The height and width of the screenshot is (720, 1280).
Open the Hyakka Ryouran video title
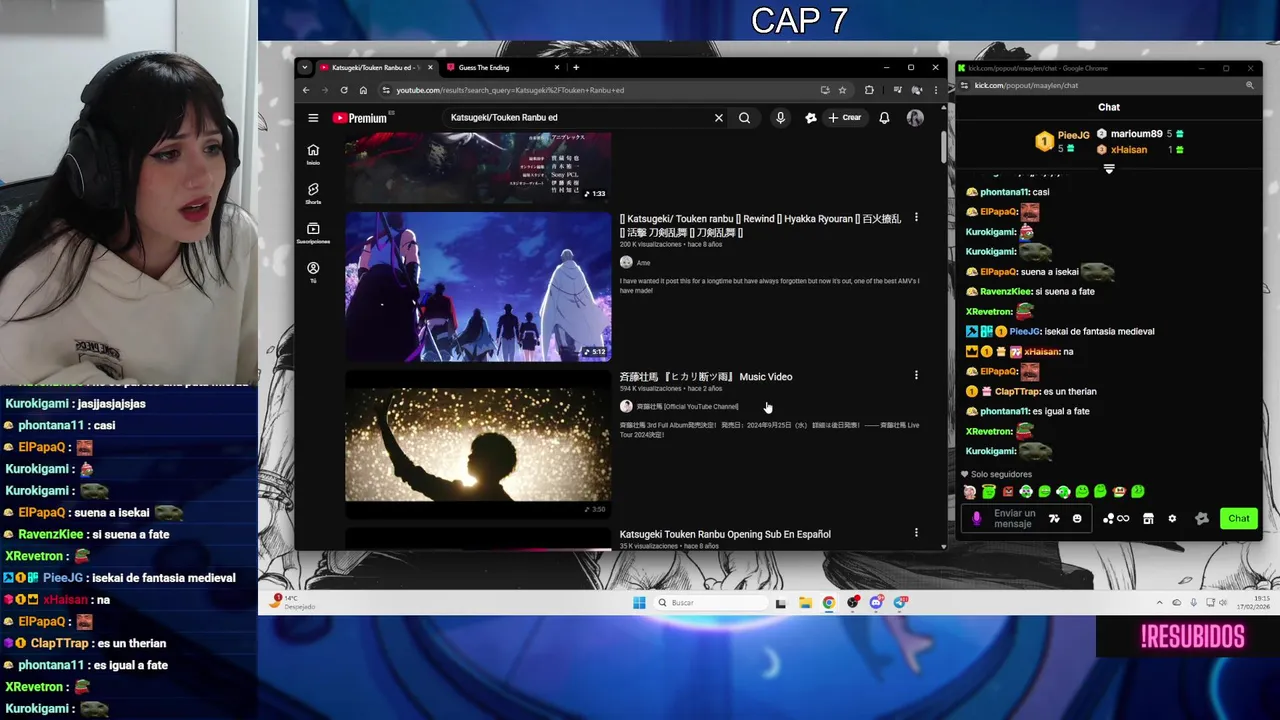click(760, 226)
